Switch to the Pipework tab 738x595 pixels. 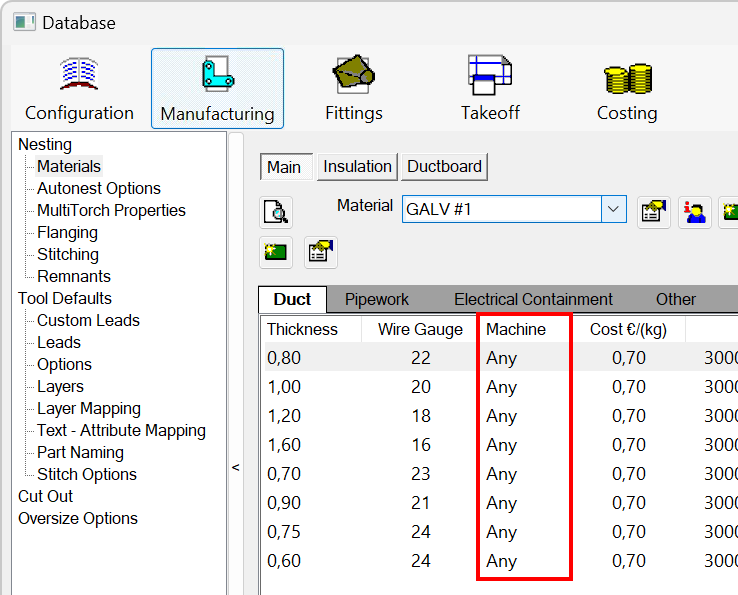377,299
